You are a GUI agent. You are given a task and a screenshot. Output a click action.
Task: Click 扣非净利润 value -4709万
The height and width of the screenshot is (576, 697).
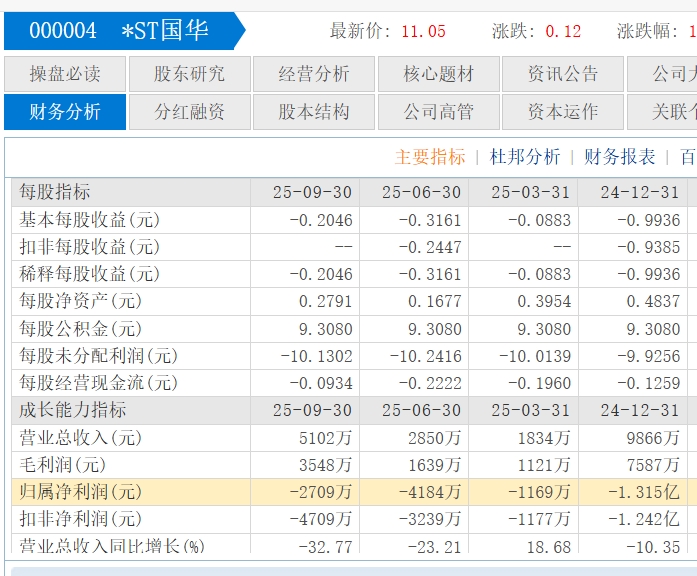coord(321,519)
